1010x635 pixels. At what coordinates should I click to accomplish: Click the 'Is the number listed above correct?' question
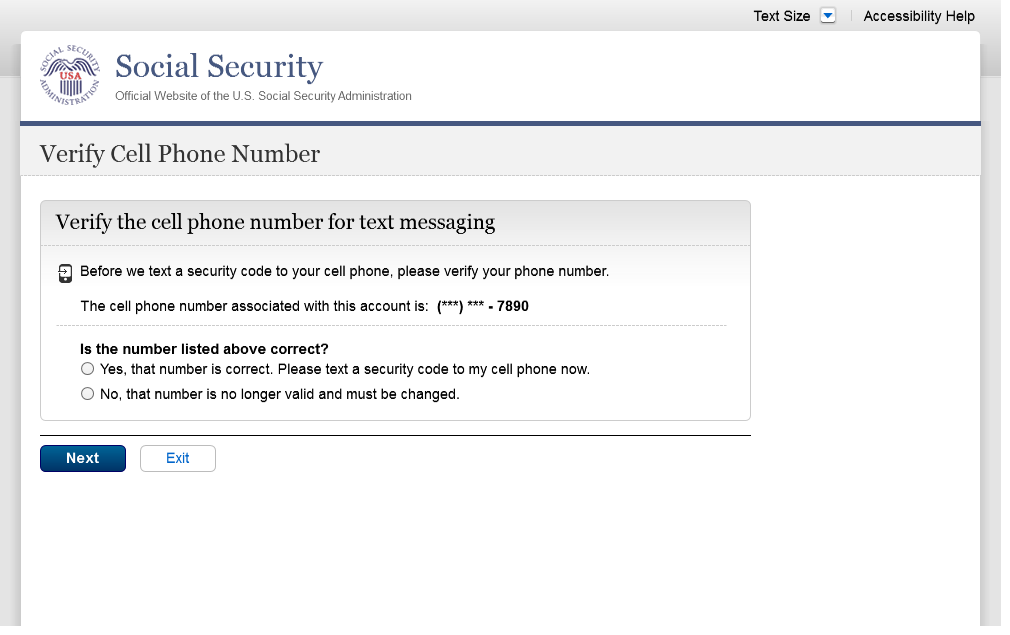204,349
